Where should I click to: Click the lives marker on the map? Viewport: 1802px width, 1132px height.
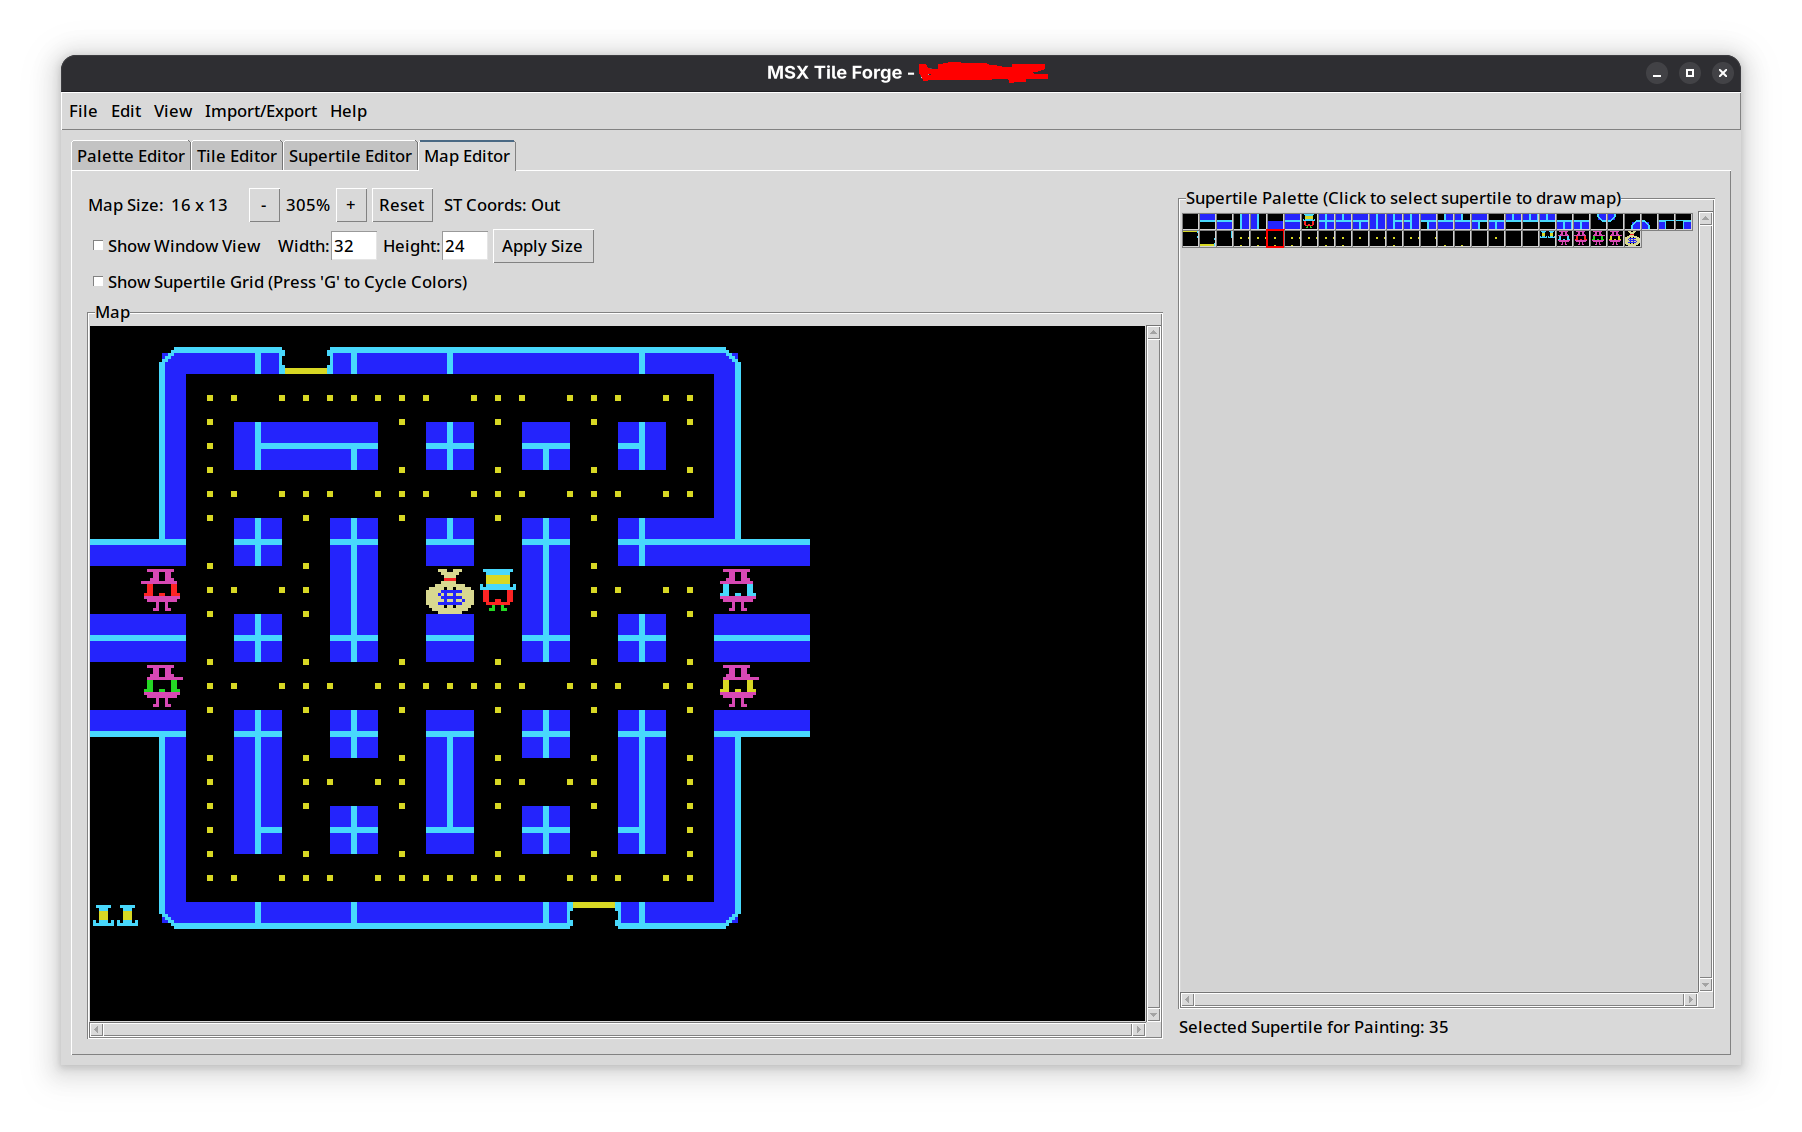tap(115, 915)
